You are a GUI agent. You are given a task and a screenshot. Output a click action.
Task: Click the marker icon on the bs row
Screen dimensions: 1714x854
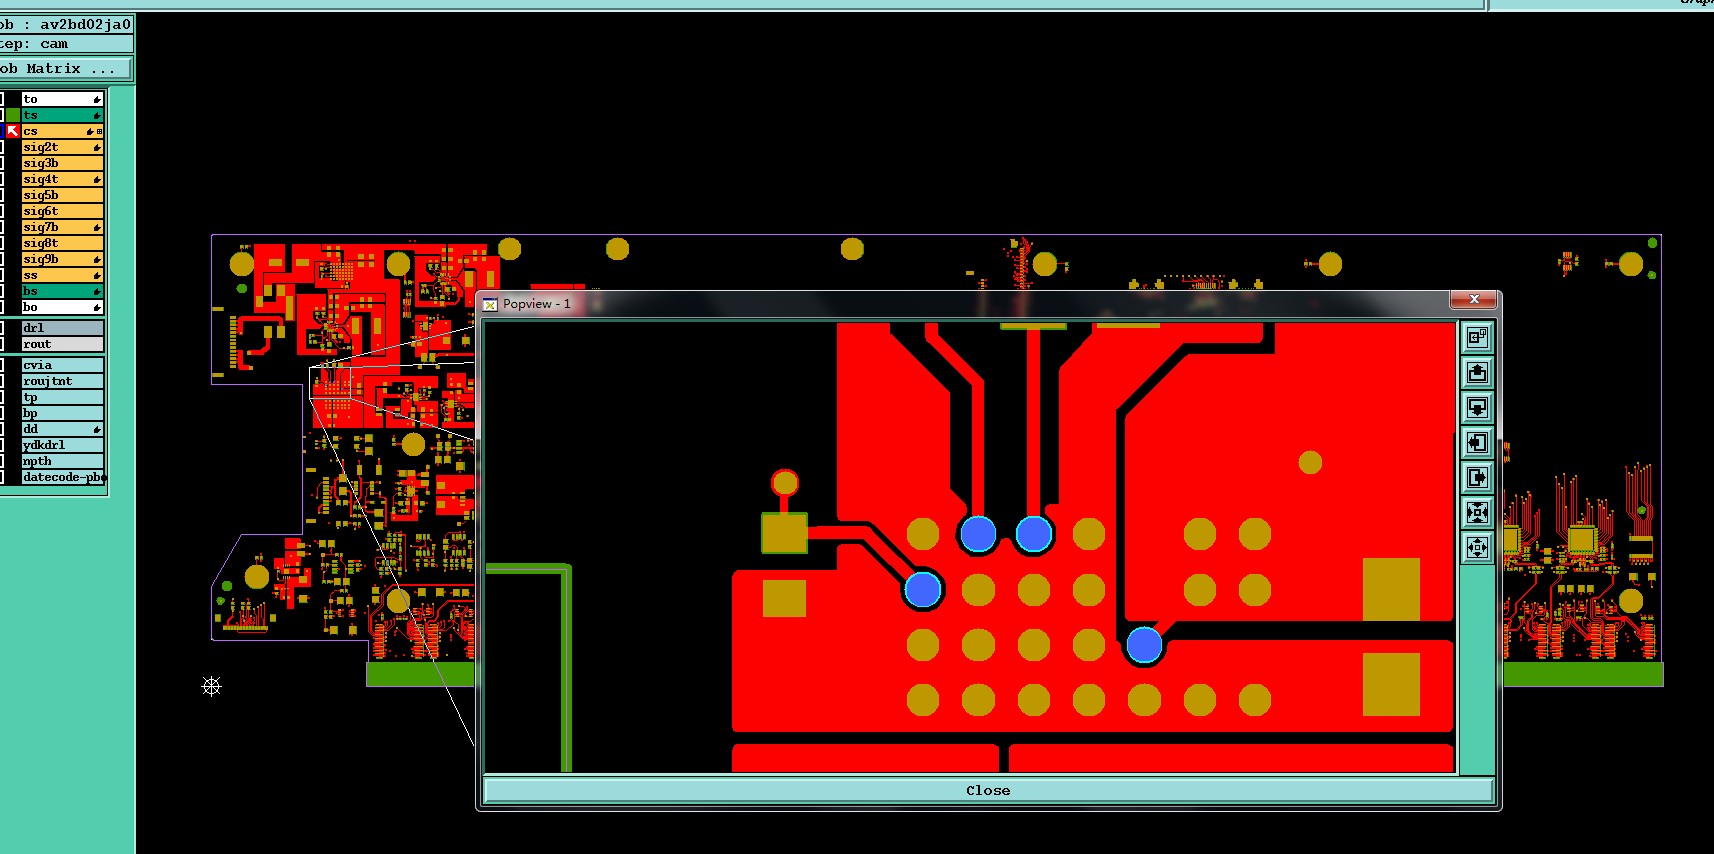tap(97, 291)
